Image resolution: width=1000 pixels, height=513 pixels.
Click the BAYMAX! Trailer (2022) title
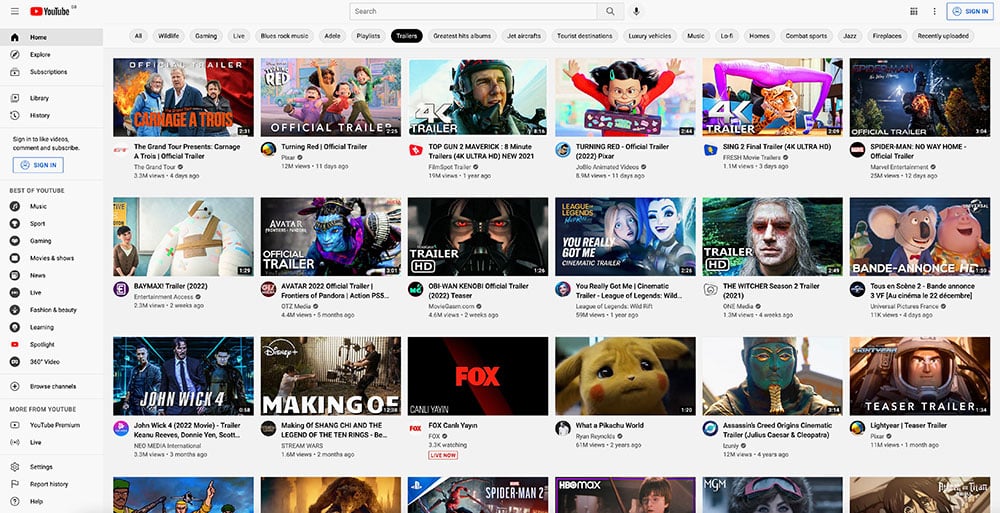tap(170, 286)
